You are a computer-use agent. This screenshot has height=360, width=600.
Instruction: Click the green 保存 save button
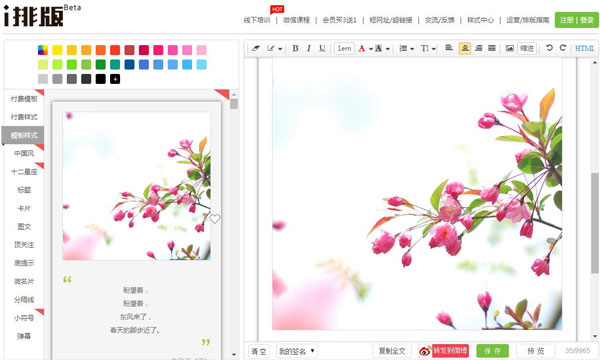point(492,350)
